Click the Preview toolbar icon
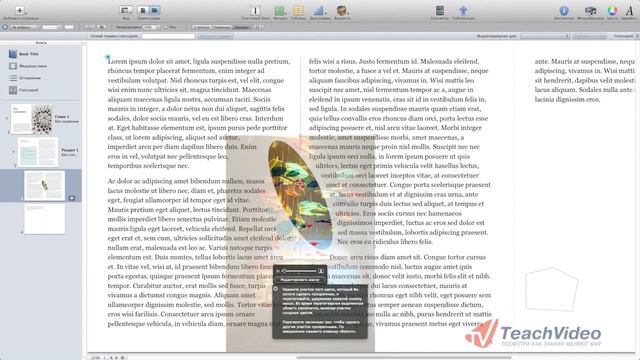The image size is (640, 360). [x=440, y=10]
